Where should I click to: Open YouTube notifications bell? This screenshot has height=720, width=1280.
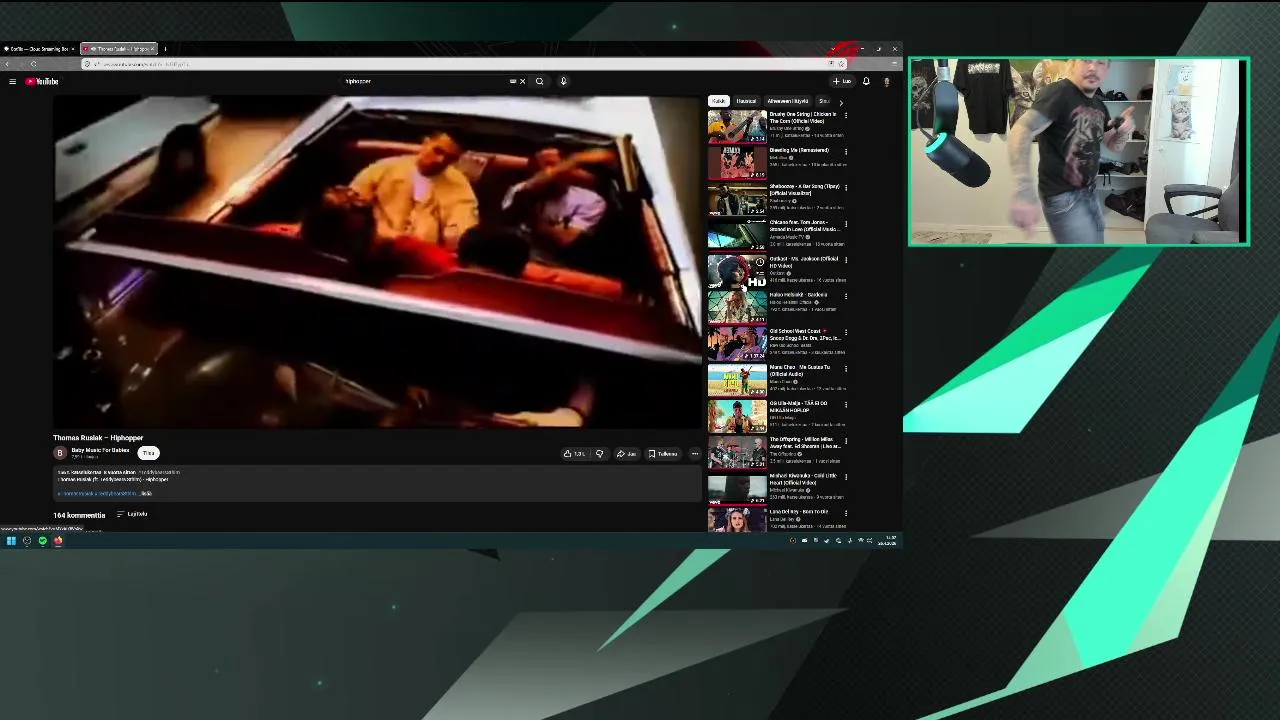click(x=866, y=81)
